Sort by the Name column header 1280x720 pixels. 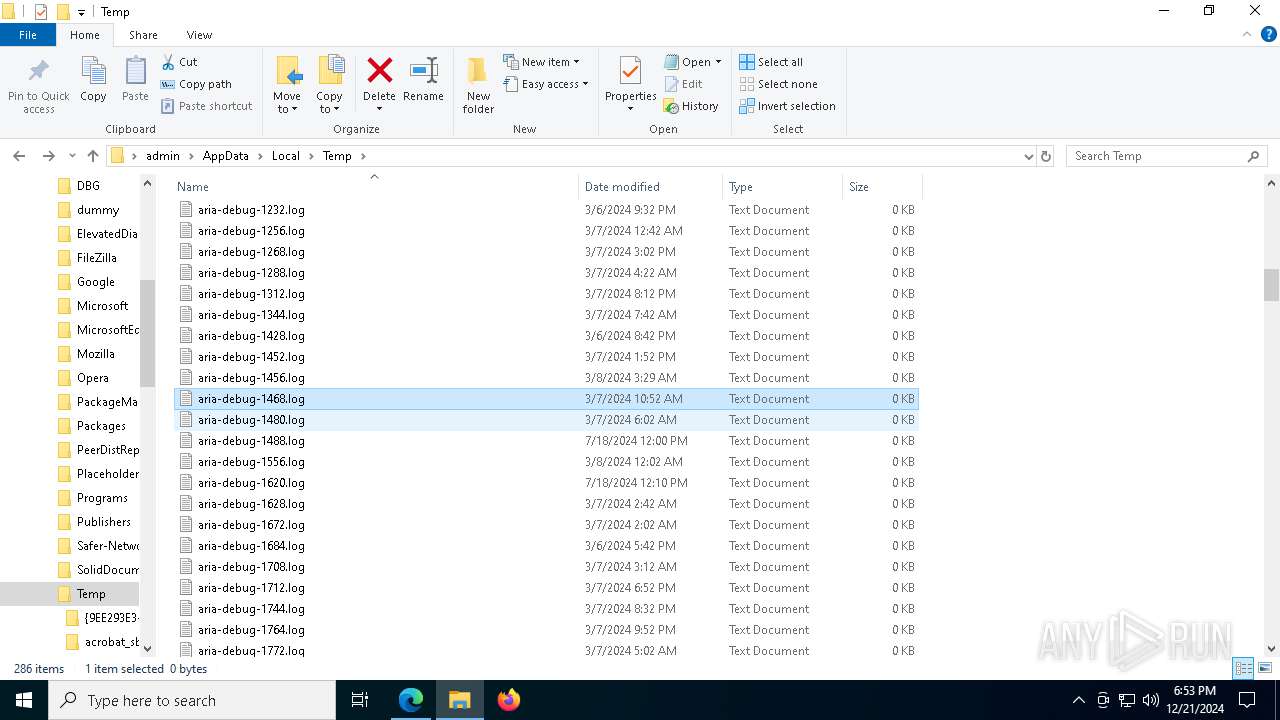point(375,187)
